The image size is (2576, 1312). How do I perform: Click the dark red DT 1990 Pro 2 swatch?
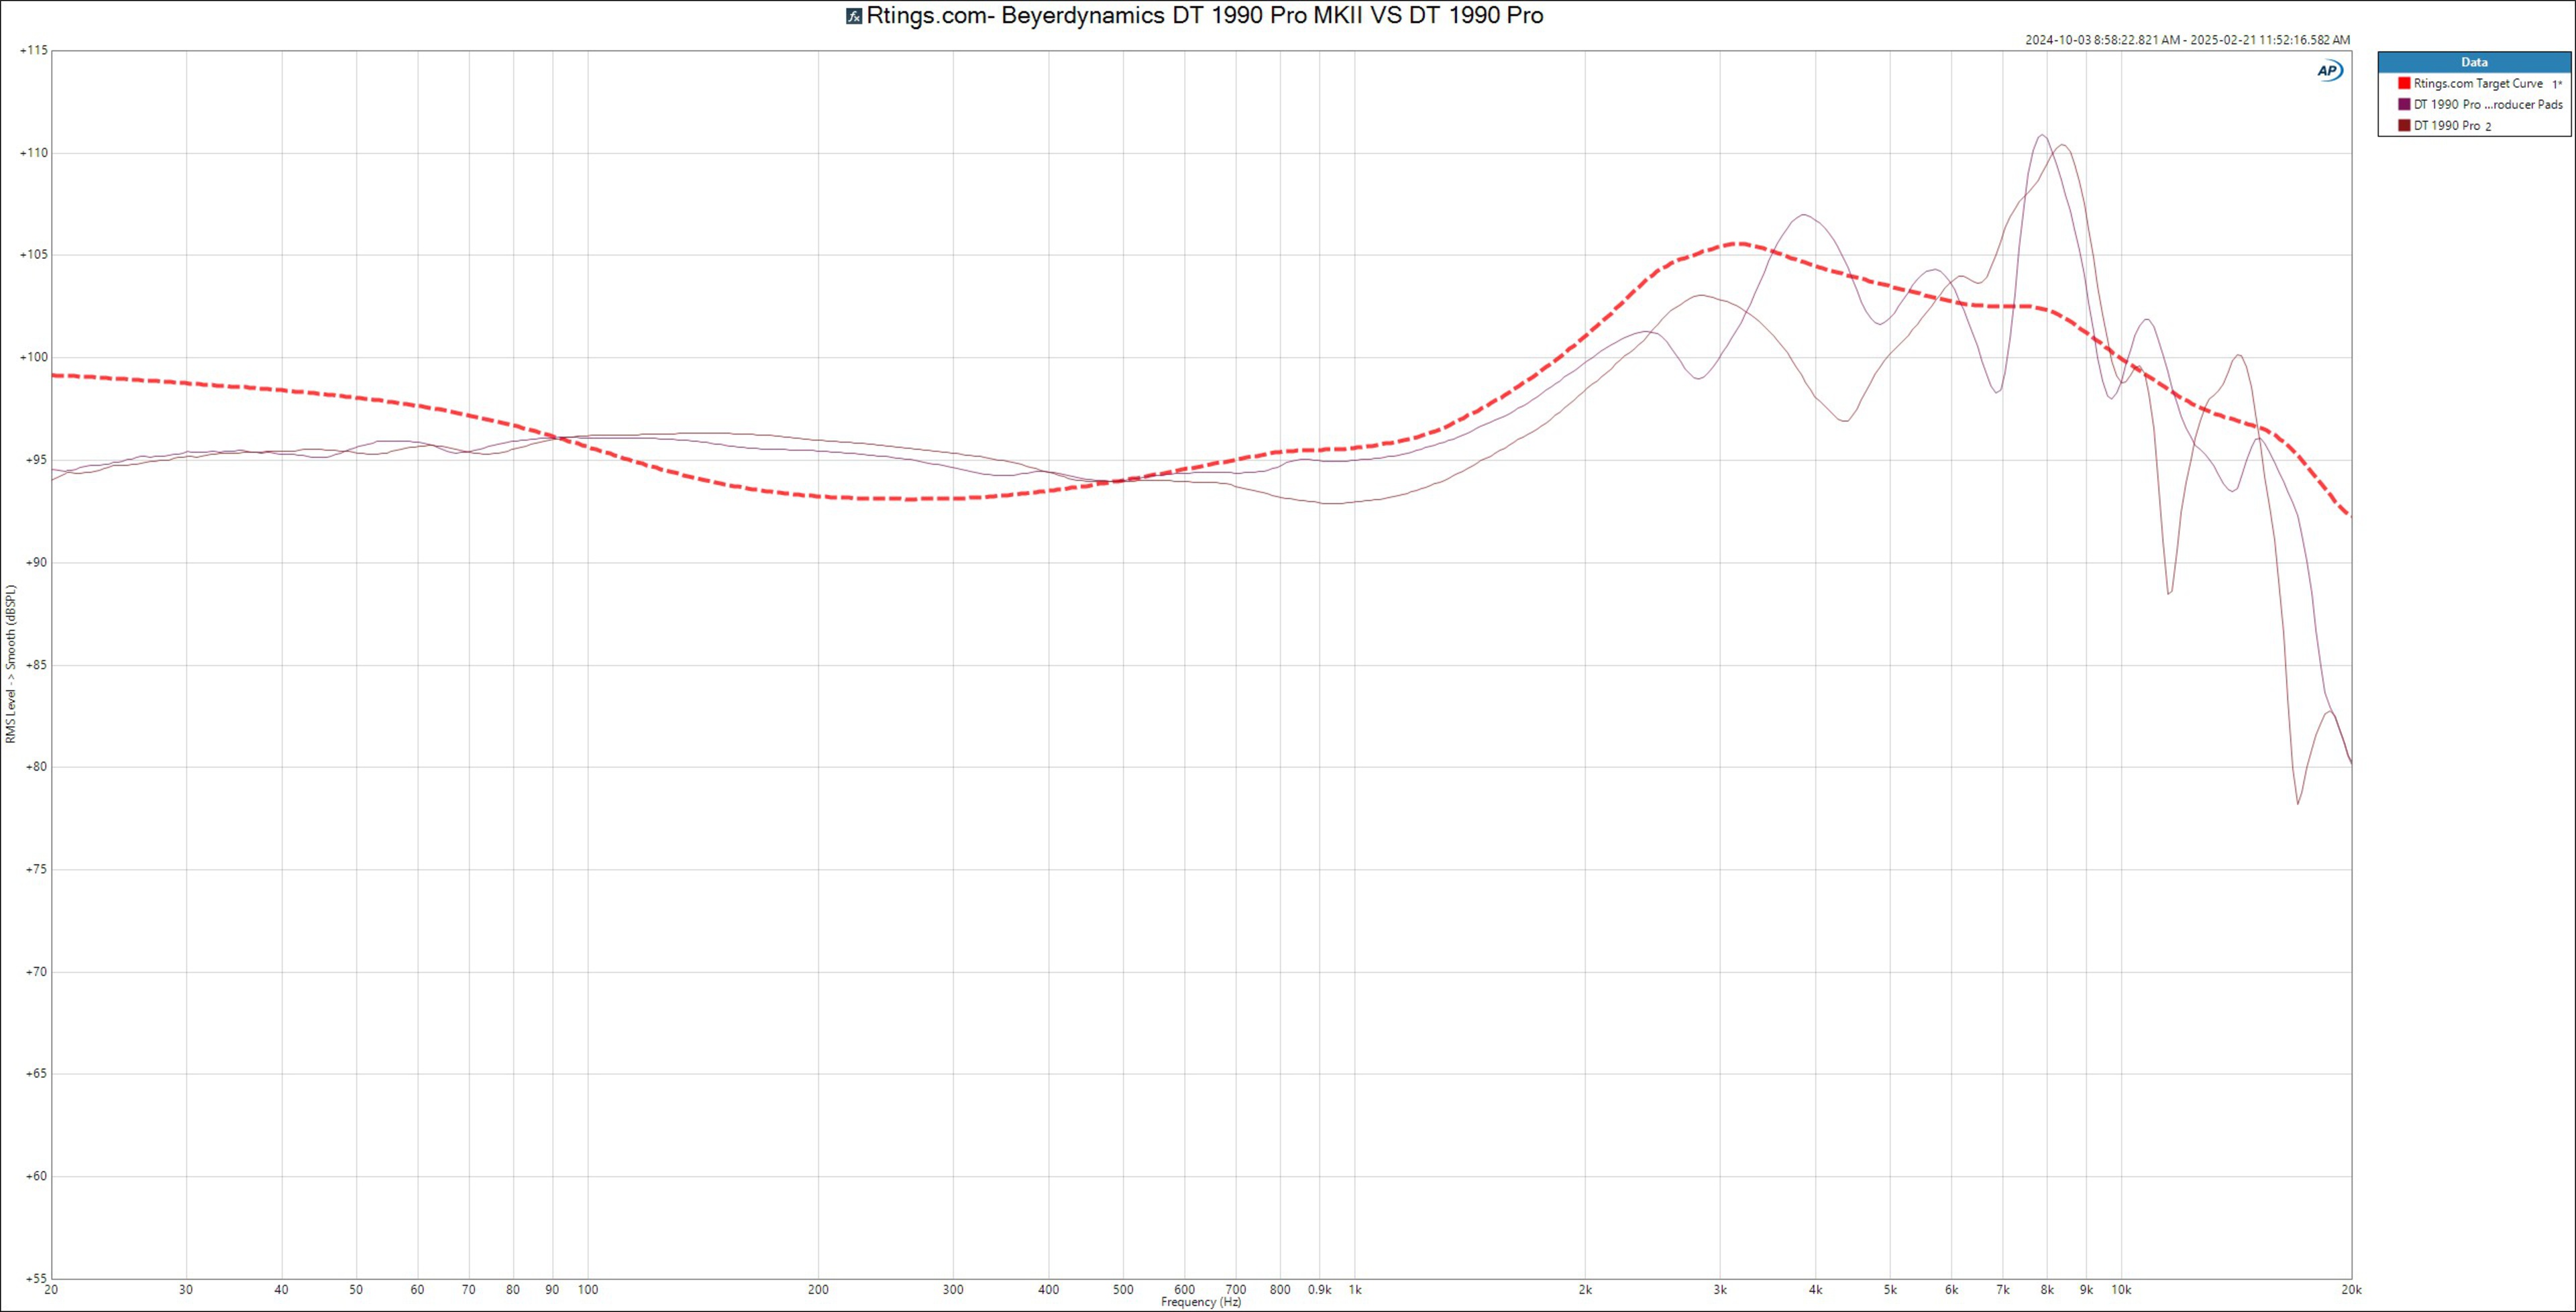pyautogui.click(x=2404, y=126)
